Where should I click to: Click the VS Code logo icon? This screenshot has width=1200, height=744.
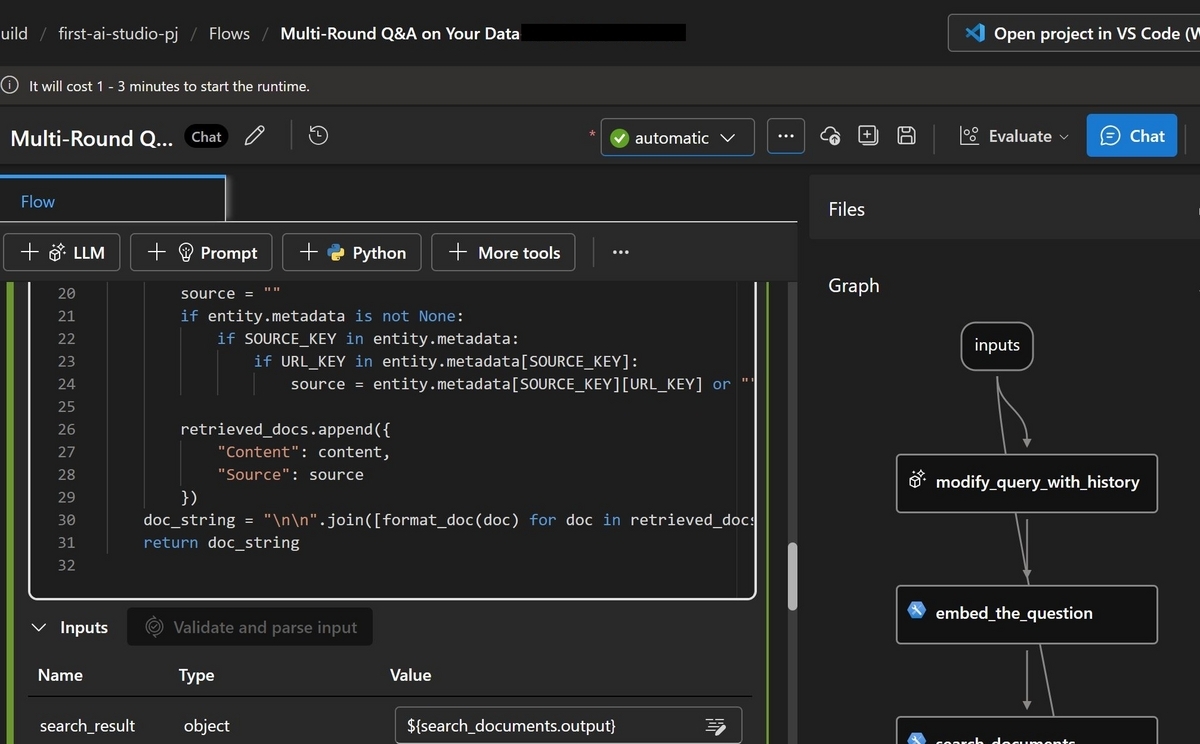(975, 33)
